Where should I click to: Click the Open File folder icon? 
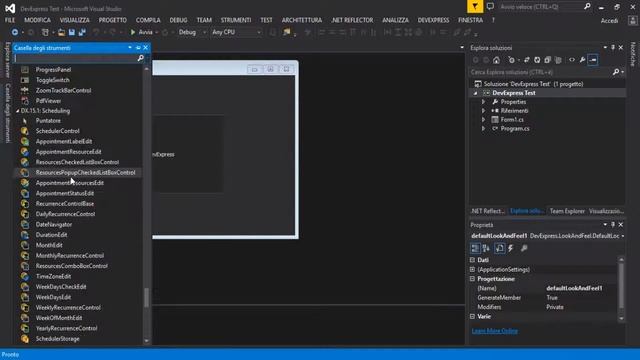coord(61,32)
